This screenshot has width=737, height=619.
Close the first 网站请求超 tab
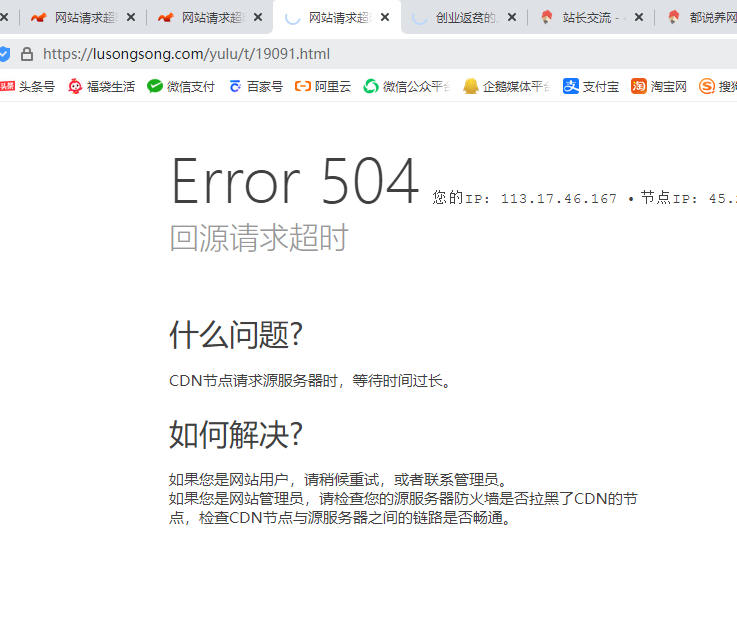(x=131, y=17)
